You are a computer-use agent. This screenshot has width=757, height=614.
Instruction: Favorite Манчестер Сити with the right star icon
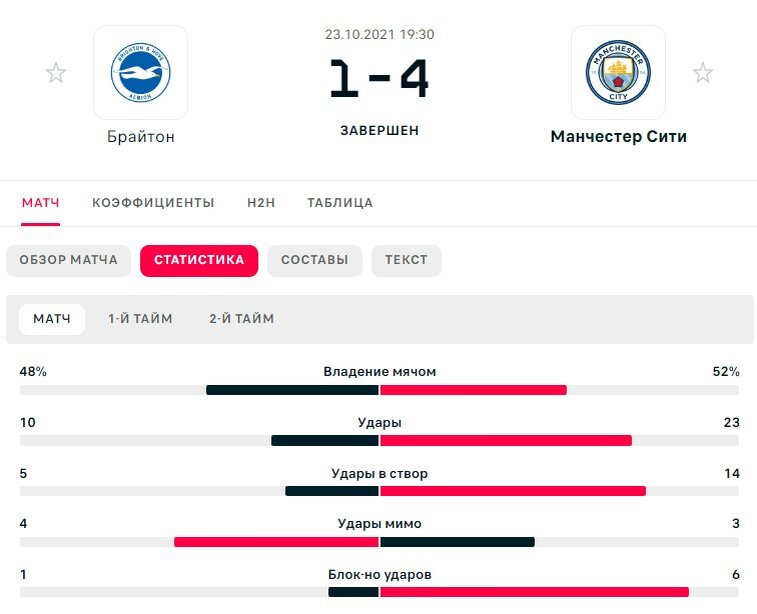(702, 73)
